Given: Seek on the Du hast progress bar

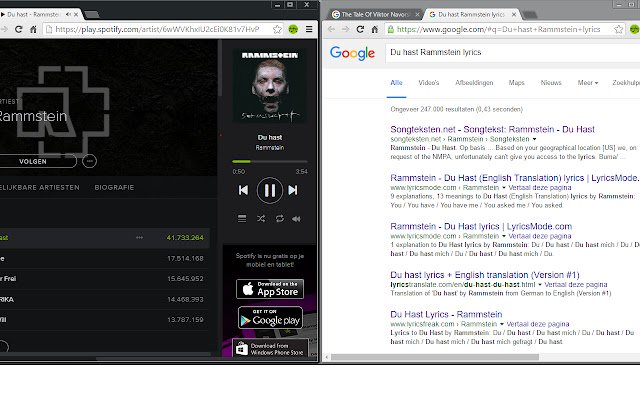Looking at the screenshot, I should tap(269, 162).
